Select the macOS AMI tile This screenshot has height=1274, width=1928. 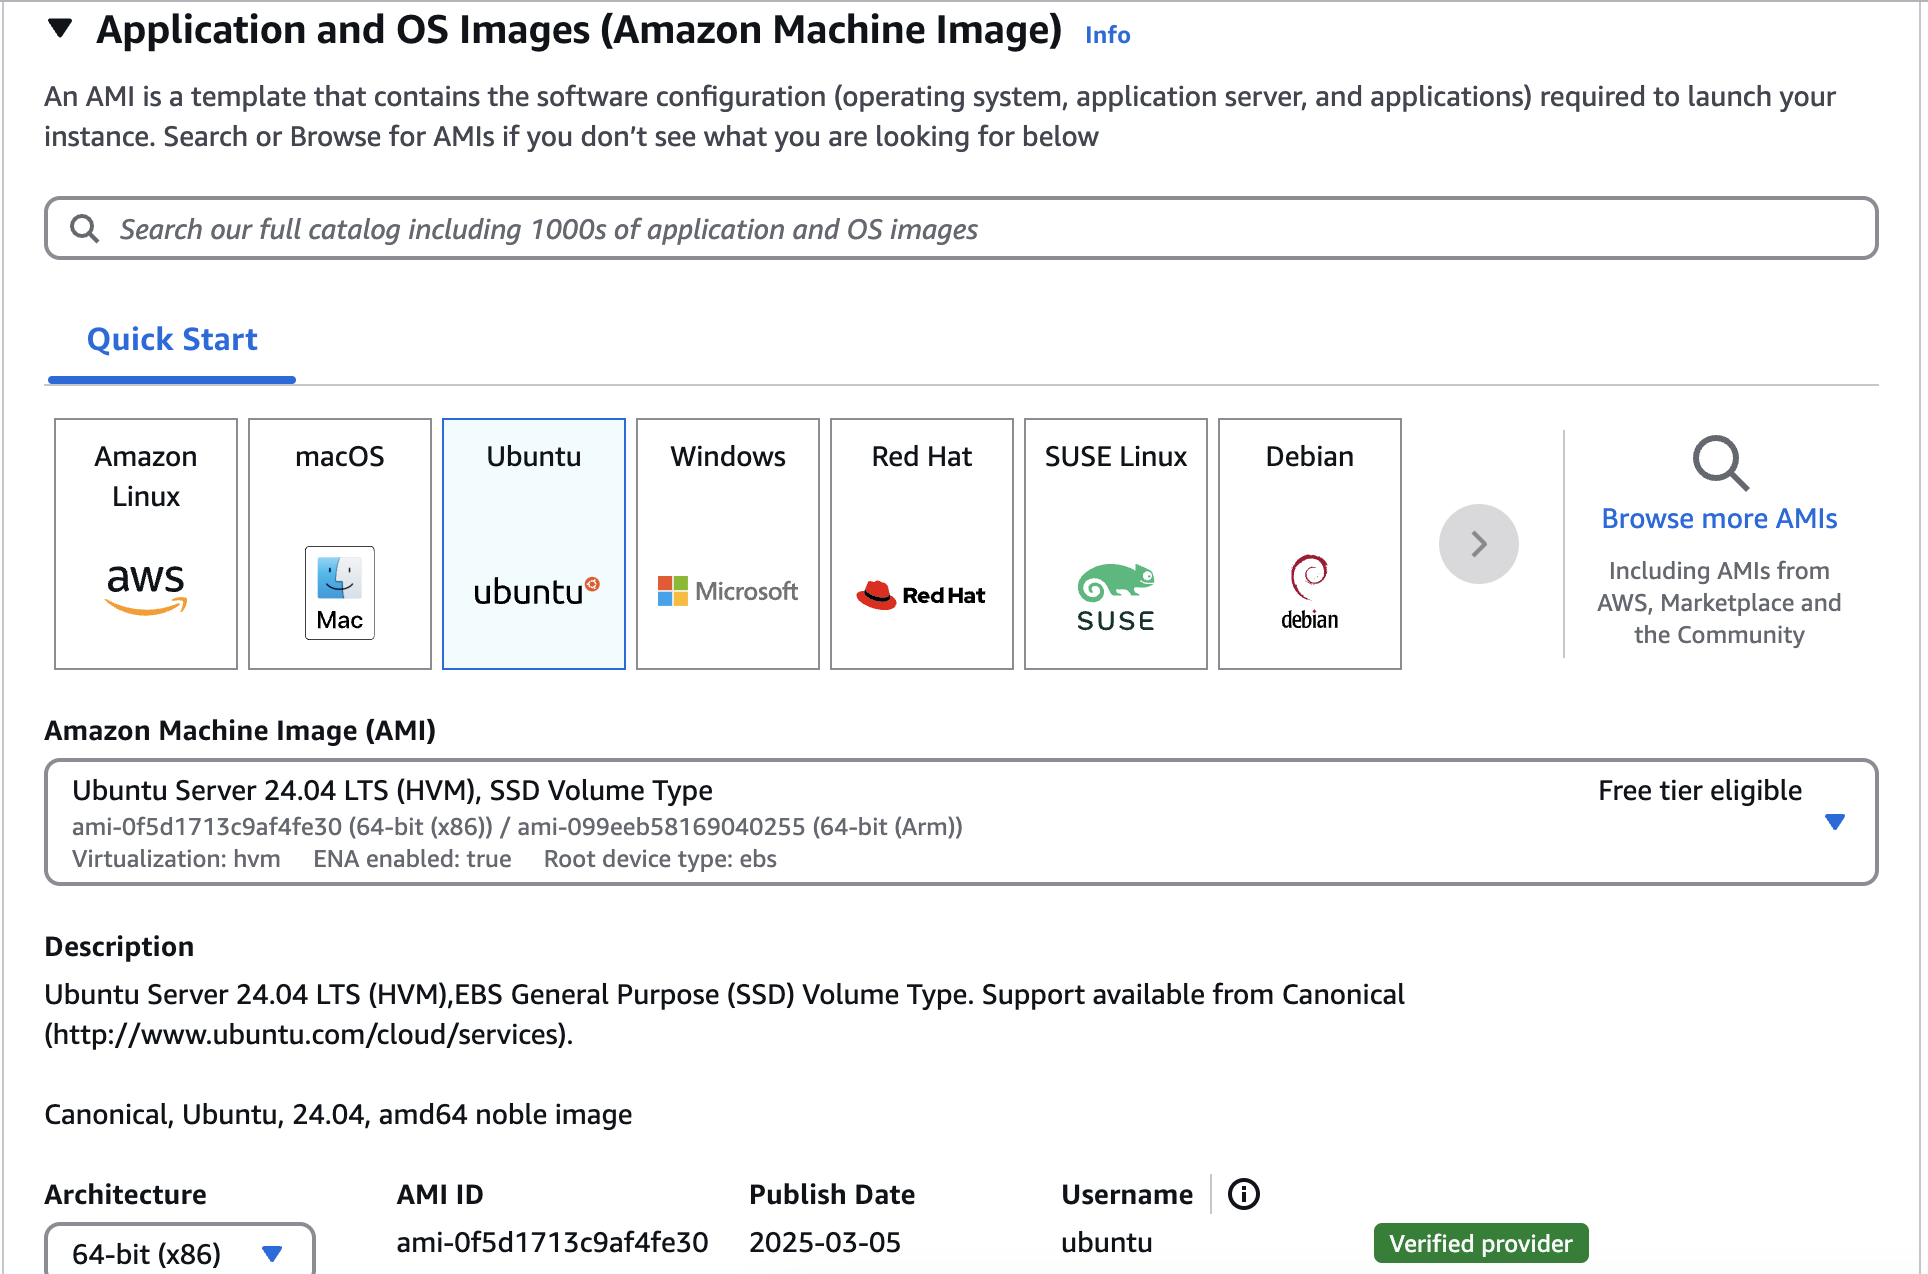coord(340,544)
